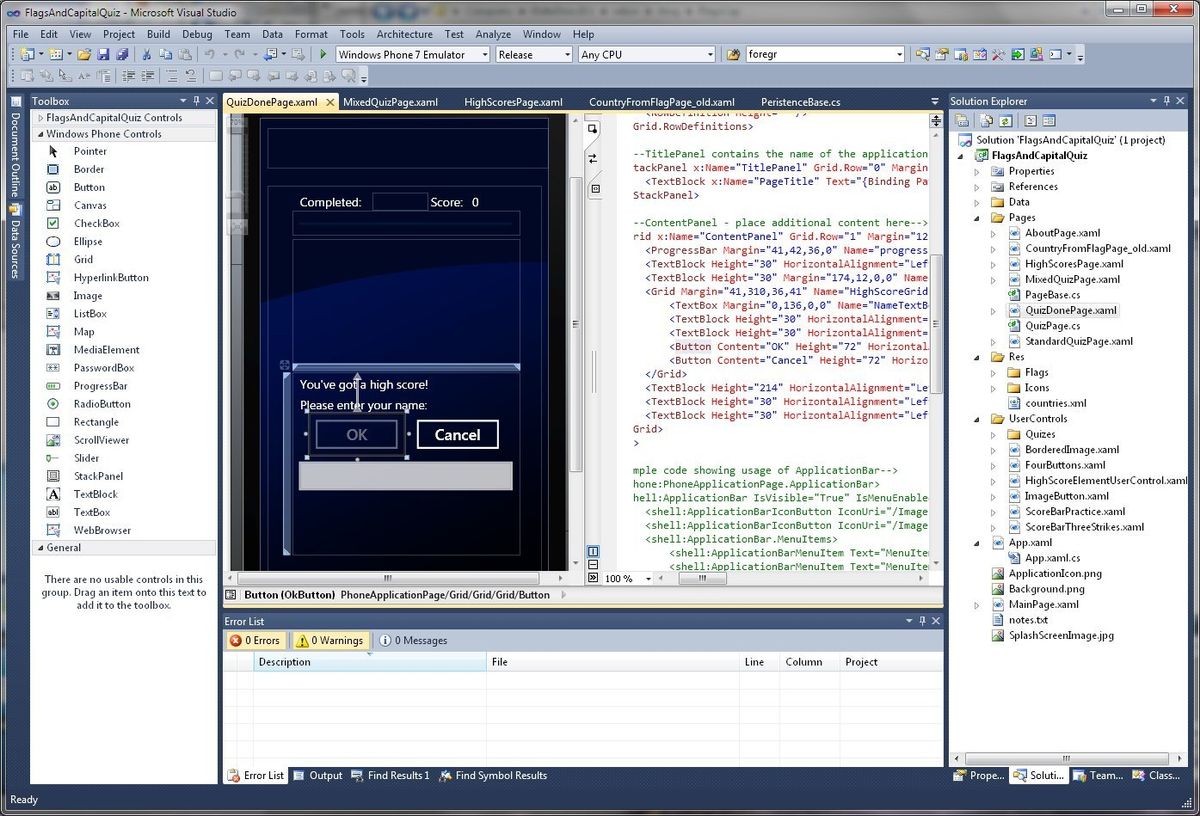
Task: Open the Architecture menu
Action: [x=404, y=33]
